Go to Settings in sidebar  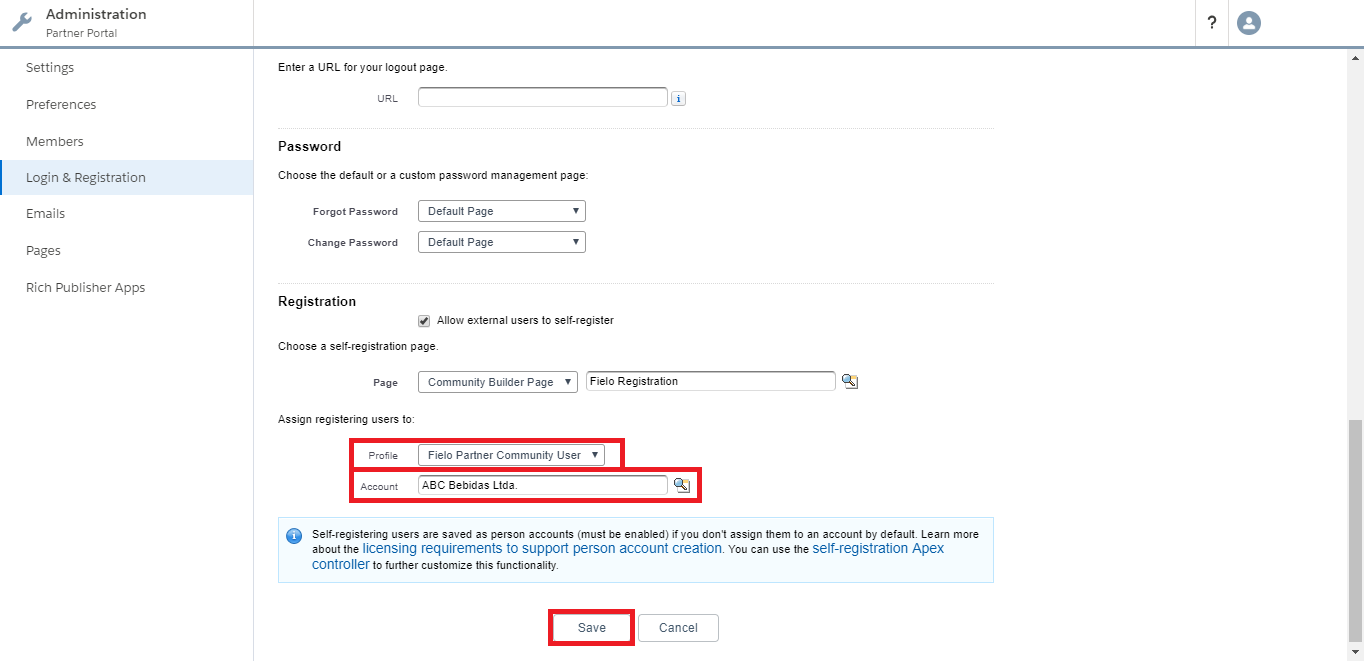click(x=50, y=68)
